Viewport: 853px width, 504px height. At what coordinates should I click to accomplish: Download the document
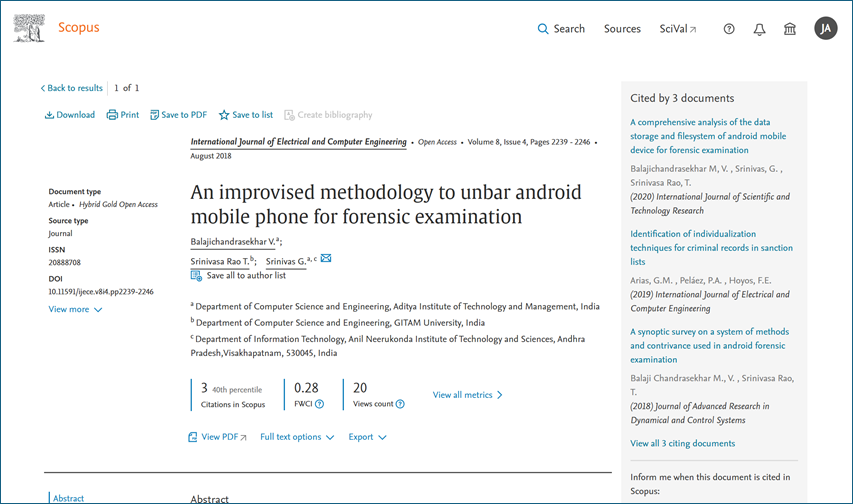coord(70,115)
